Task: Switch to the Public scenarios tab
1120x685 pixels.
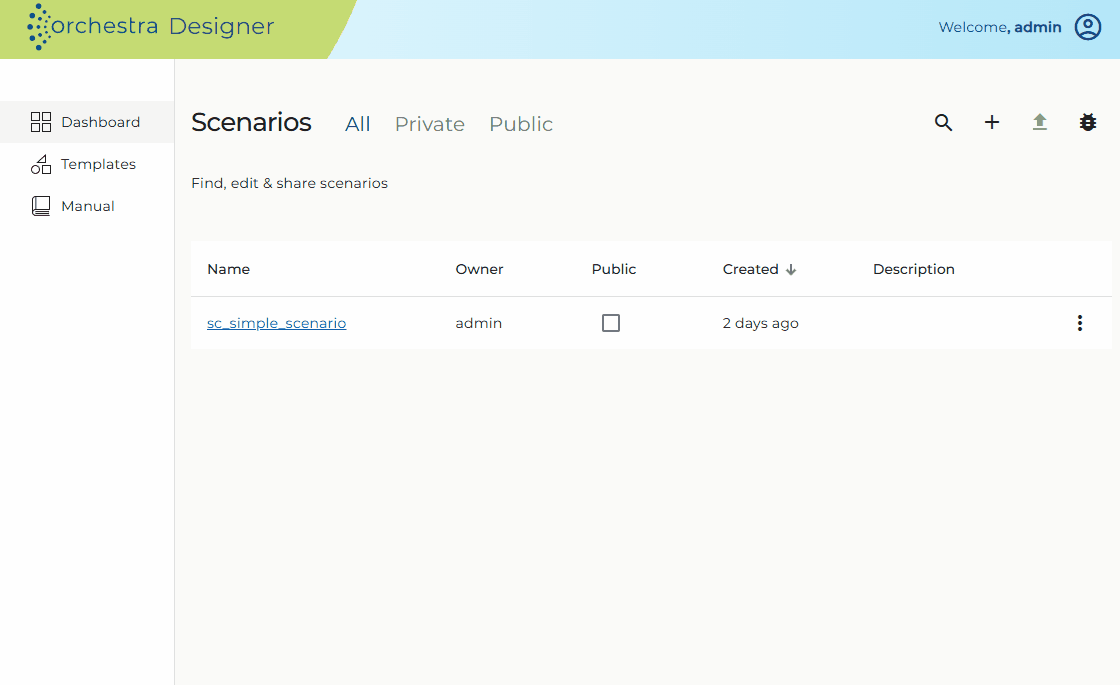Action: [x=521, y=124]
